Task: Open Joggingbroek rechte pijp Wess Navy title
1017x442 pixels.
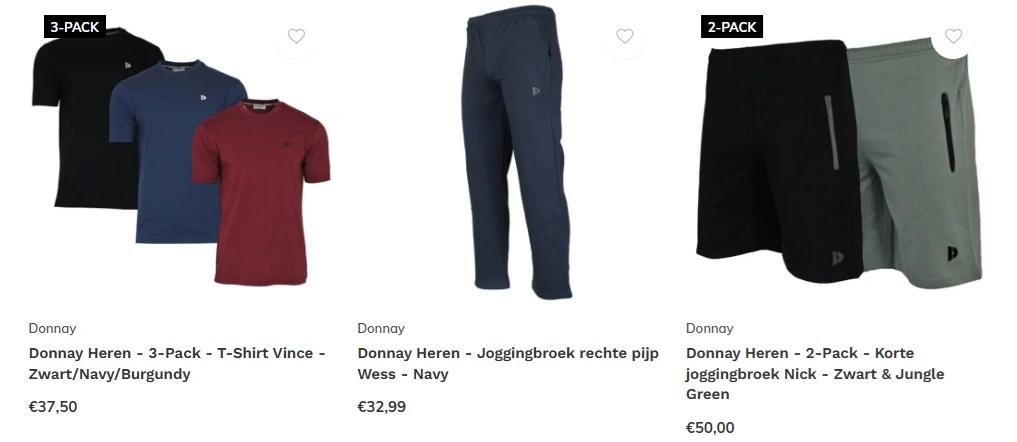Action: 508,363
